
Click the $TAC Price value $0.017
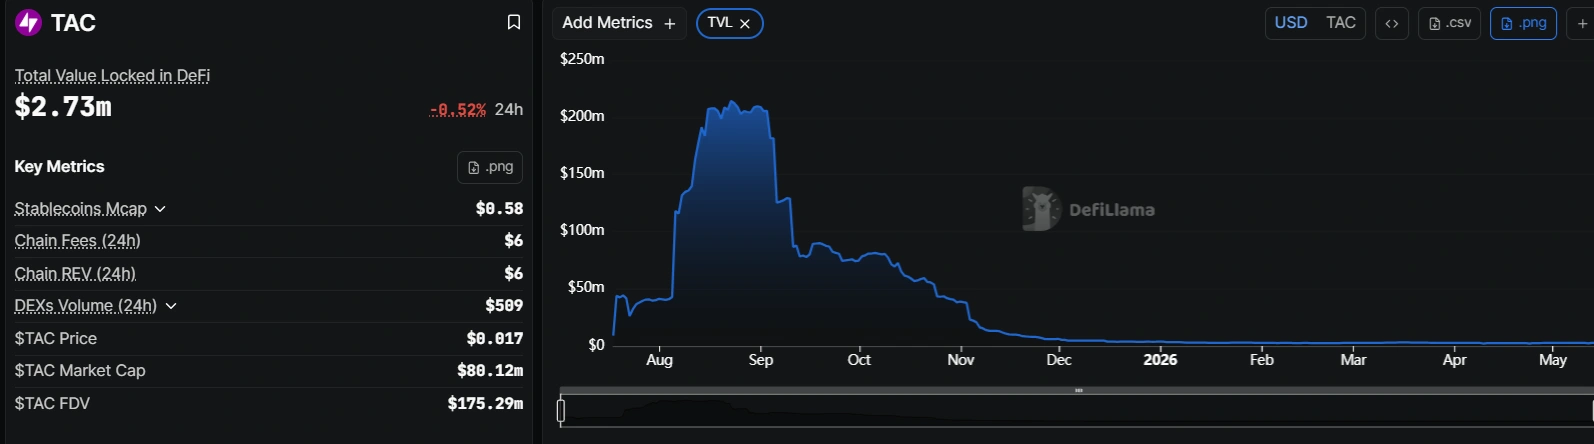pos(495,339)
